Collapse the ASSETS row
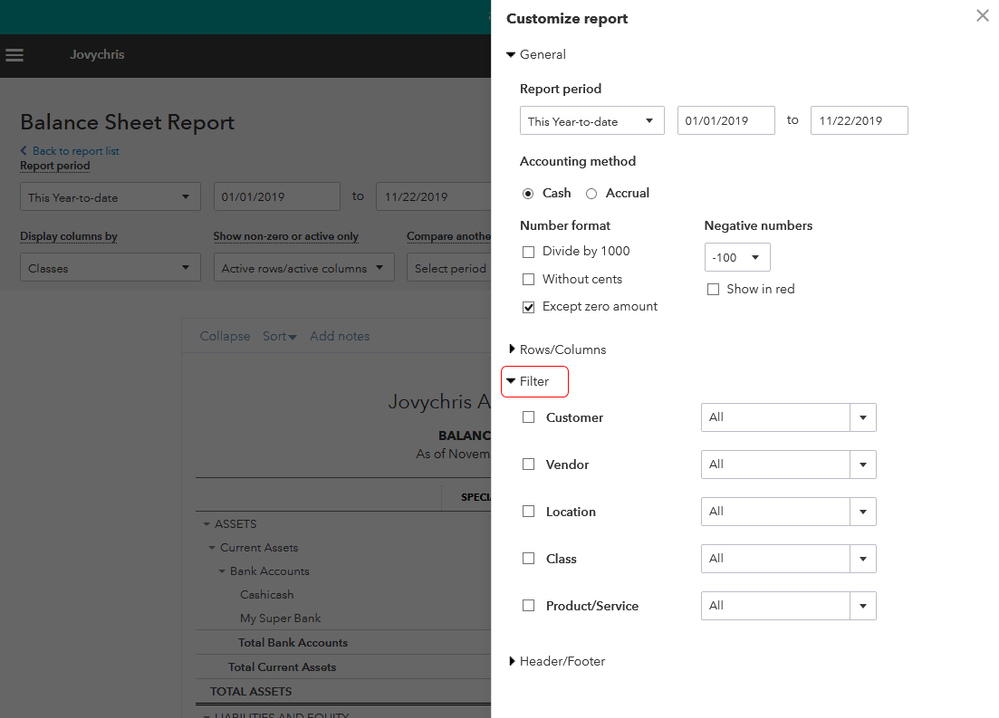 coord(206,524)
